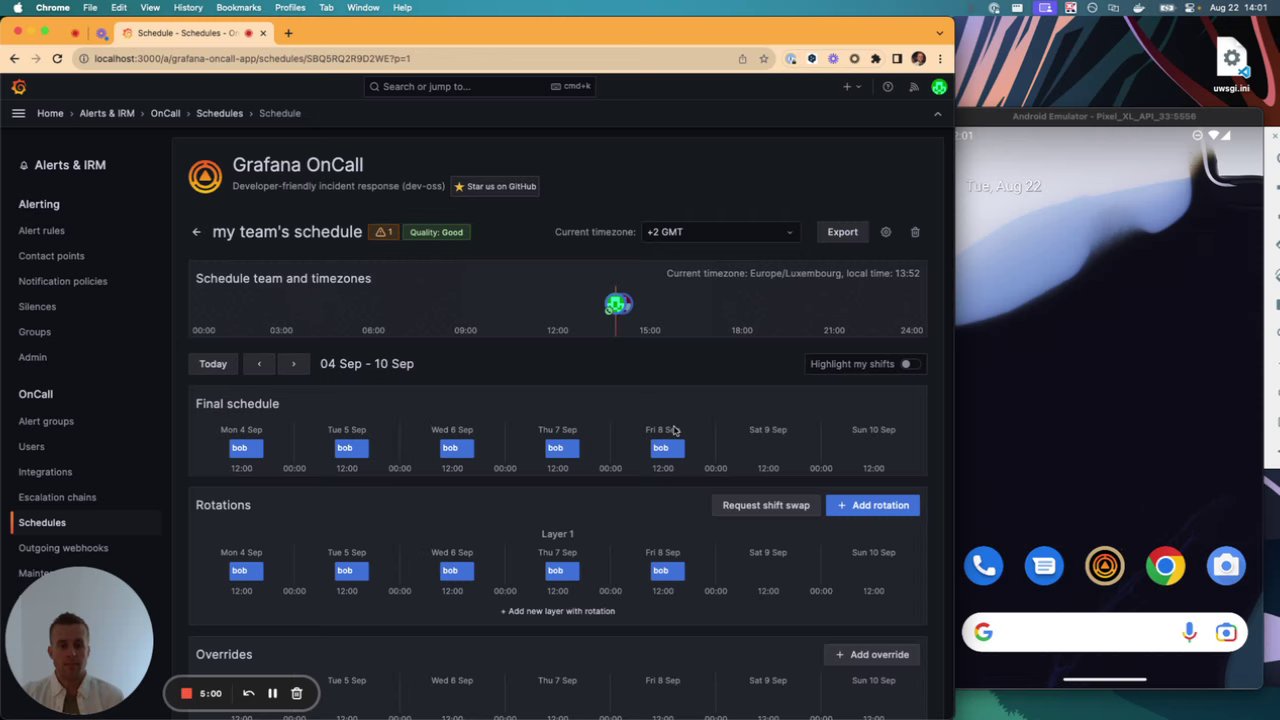Open schedule settings gear icon

click(886, 232)
